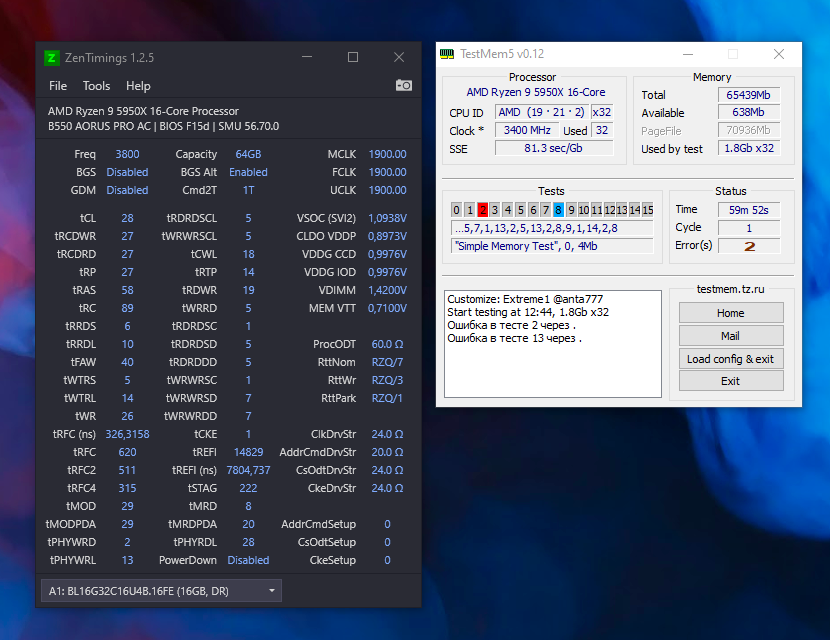Click the TestMem5 memory chip title icon
Viewport: 830px width, 640px height.
coord(447,54)
